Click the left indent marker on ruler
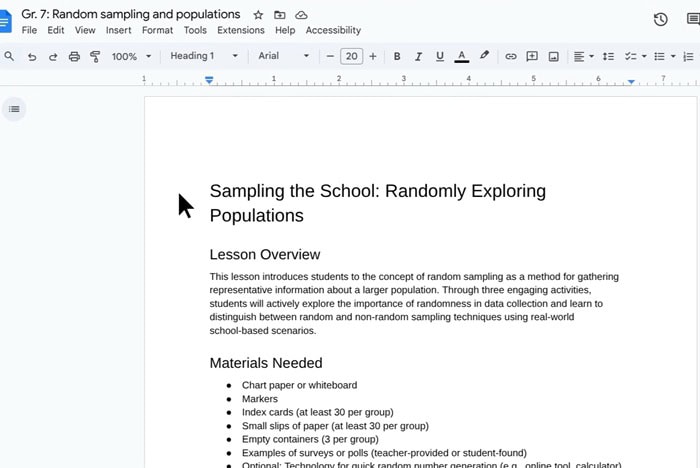 click(x=209, y=80)
